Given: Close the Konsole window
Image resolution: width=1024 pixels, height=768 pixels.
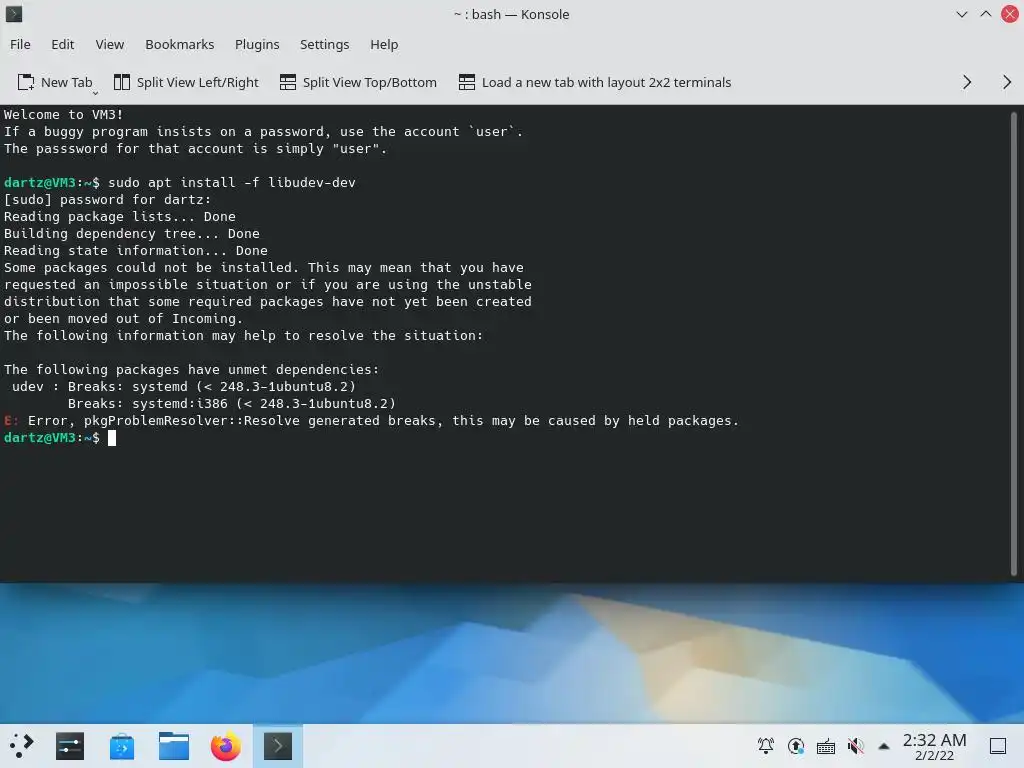Looking at the screenshot, I should (1010, 14).
